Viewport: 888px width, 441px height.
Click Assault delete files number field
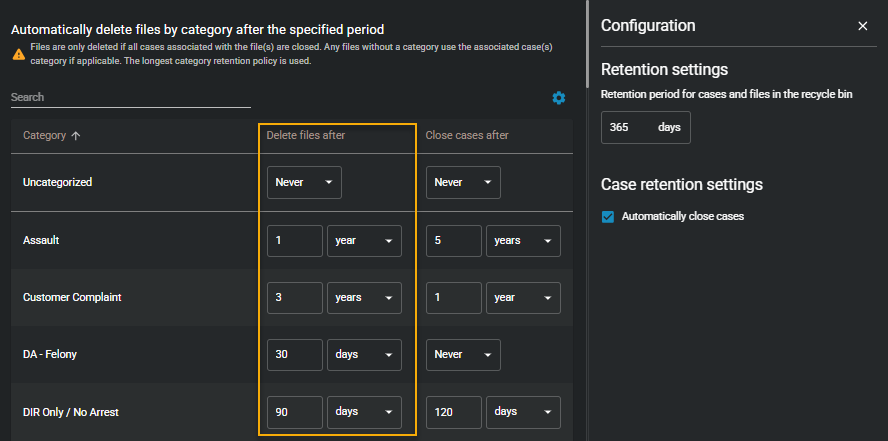click(x=295, y=241)
